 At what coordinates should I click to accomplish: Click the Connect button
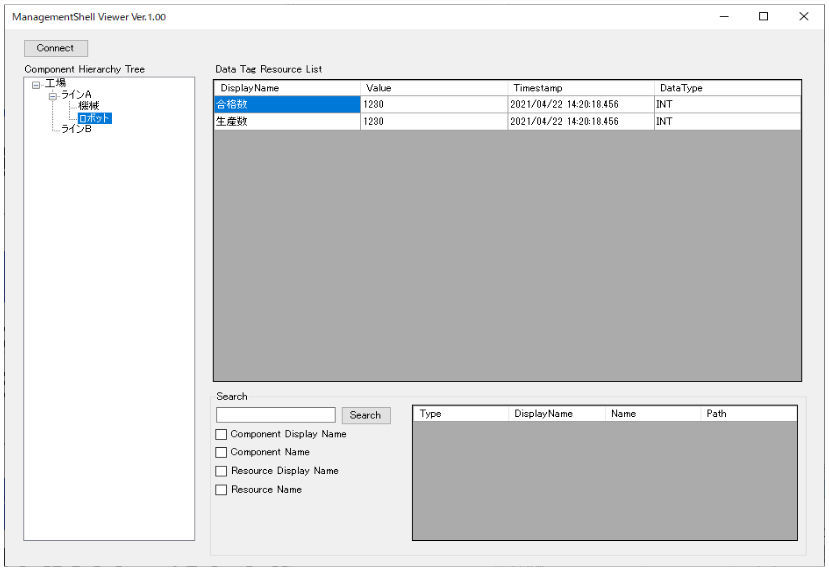coord(55,48)
